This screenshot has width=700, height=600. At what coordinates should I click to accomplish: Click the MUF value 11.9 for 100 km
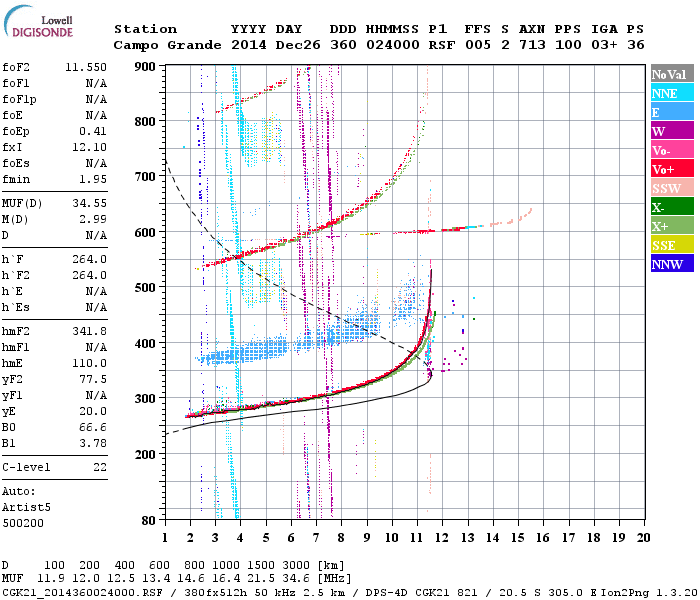point(50,579)
